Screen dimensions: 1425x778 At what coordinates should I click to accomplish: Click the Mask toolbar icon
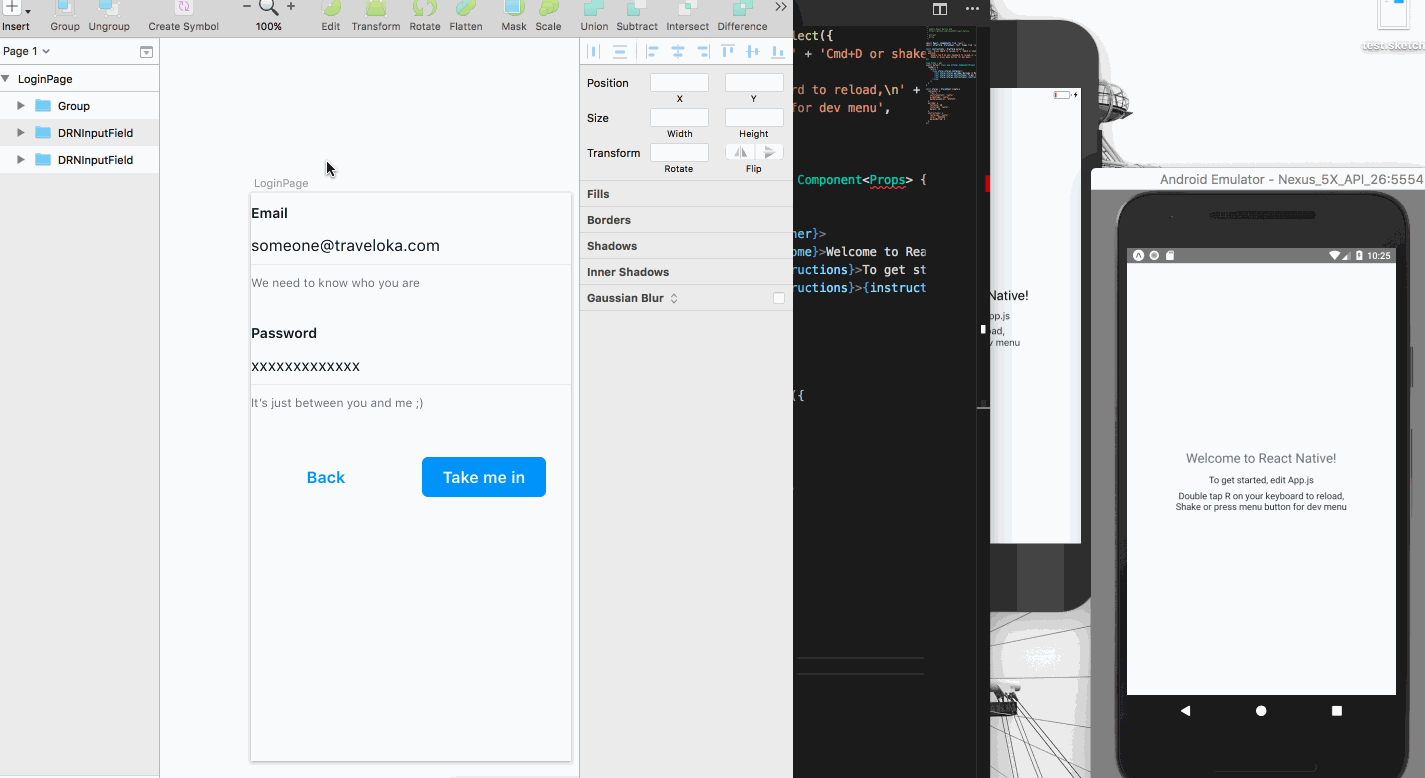(x=514, y=7)
